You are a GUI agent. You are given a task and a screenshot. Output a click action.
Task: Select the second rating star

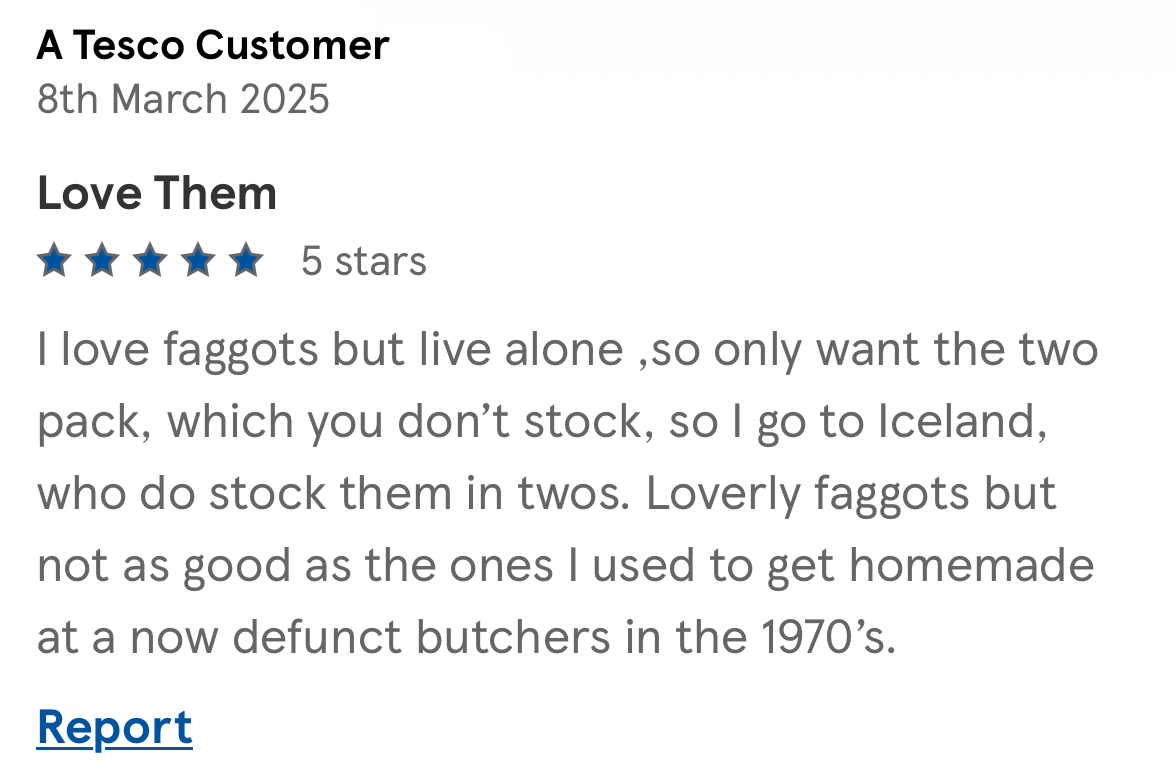tap(102, 262)
